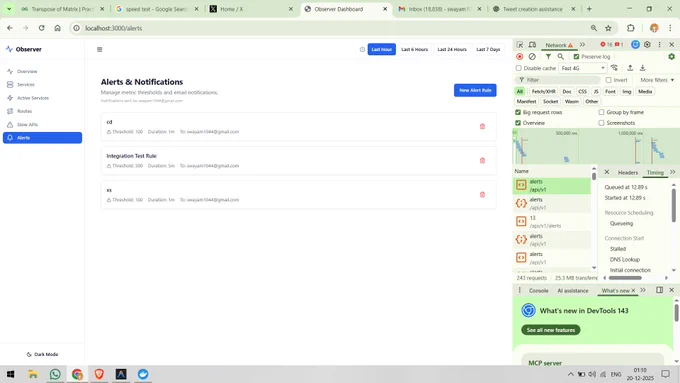Screen dimensions: 680x383
Task: Toggle Big request rows checkbox
Action: click(x=518, y=112)
